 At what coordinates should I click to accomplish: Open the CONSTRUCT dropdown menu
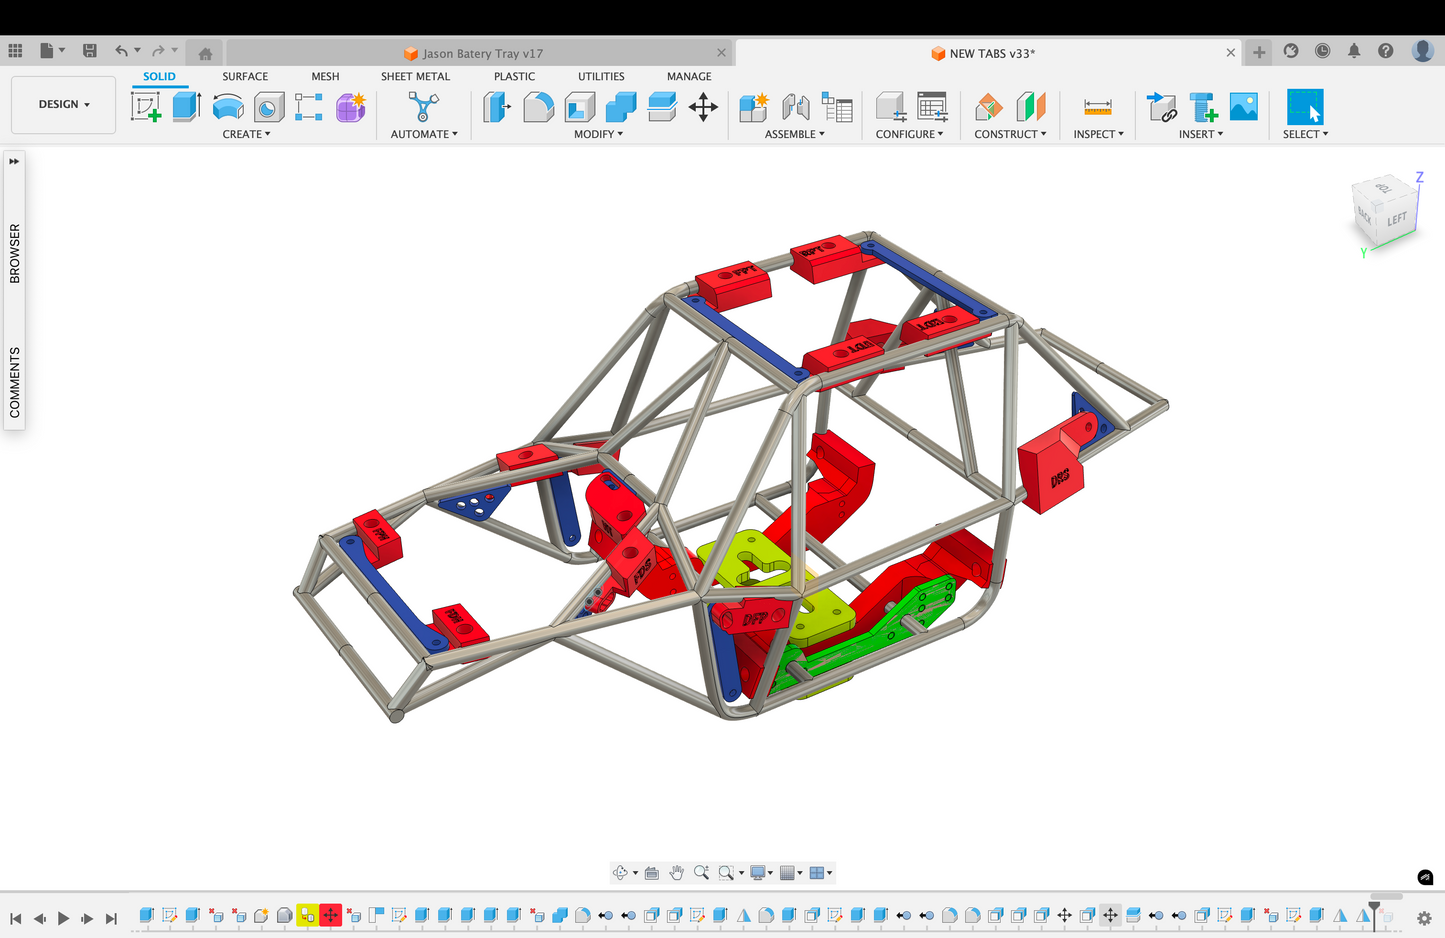pos(1010,134)
